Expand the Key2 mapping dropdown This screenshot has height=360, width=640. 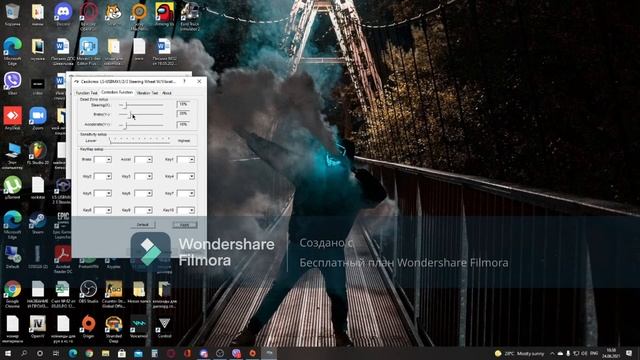(x=102, y=176)
